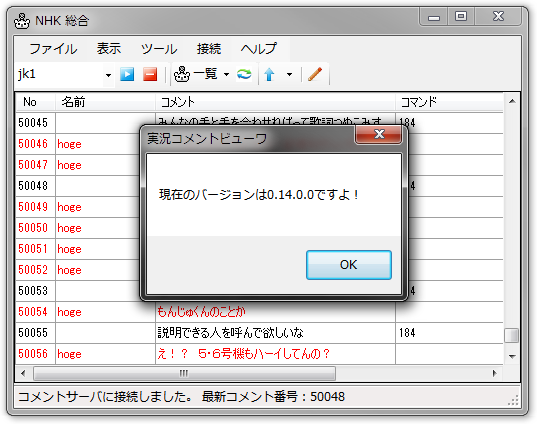Viewport: 537px width, 424px height.
Task: Select row number 50045
Action: tap(33, 123)
